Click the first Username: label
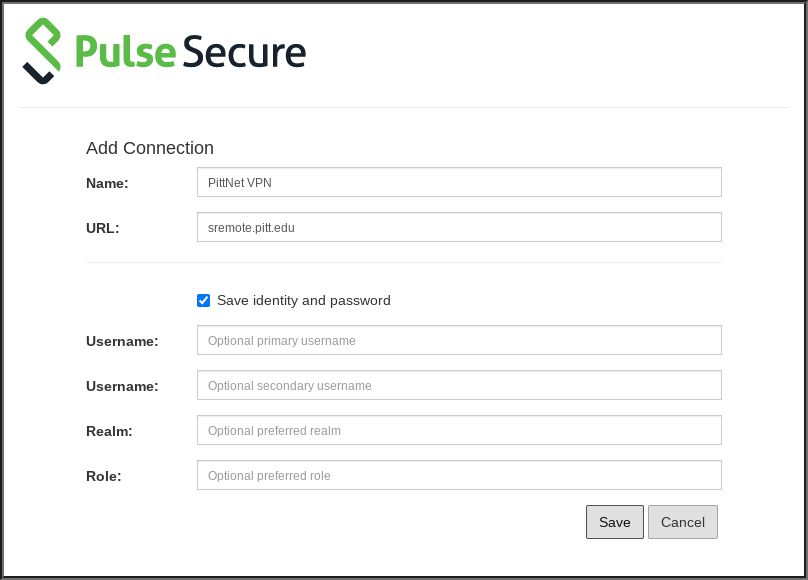The image size is (808, 580). point(122,341)
